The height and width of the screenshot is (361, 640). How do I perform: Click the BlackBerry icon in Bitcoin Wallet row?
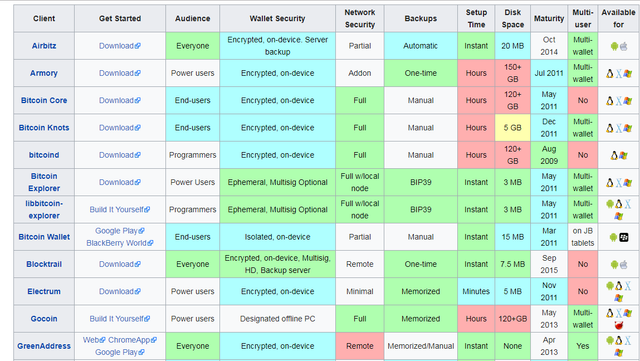(624, 237)
